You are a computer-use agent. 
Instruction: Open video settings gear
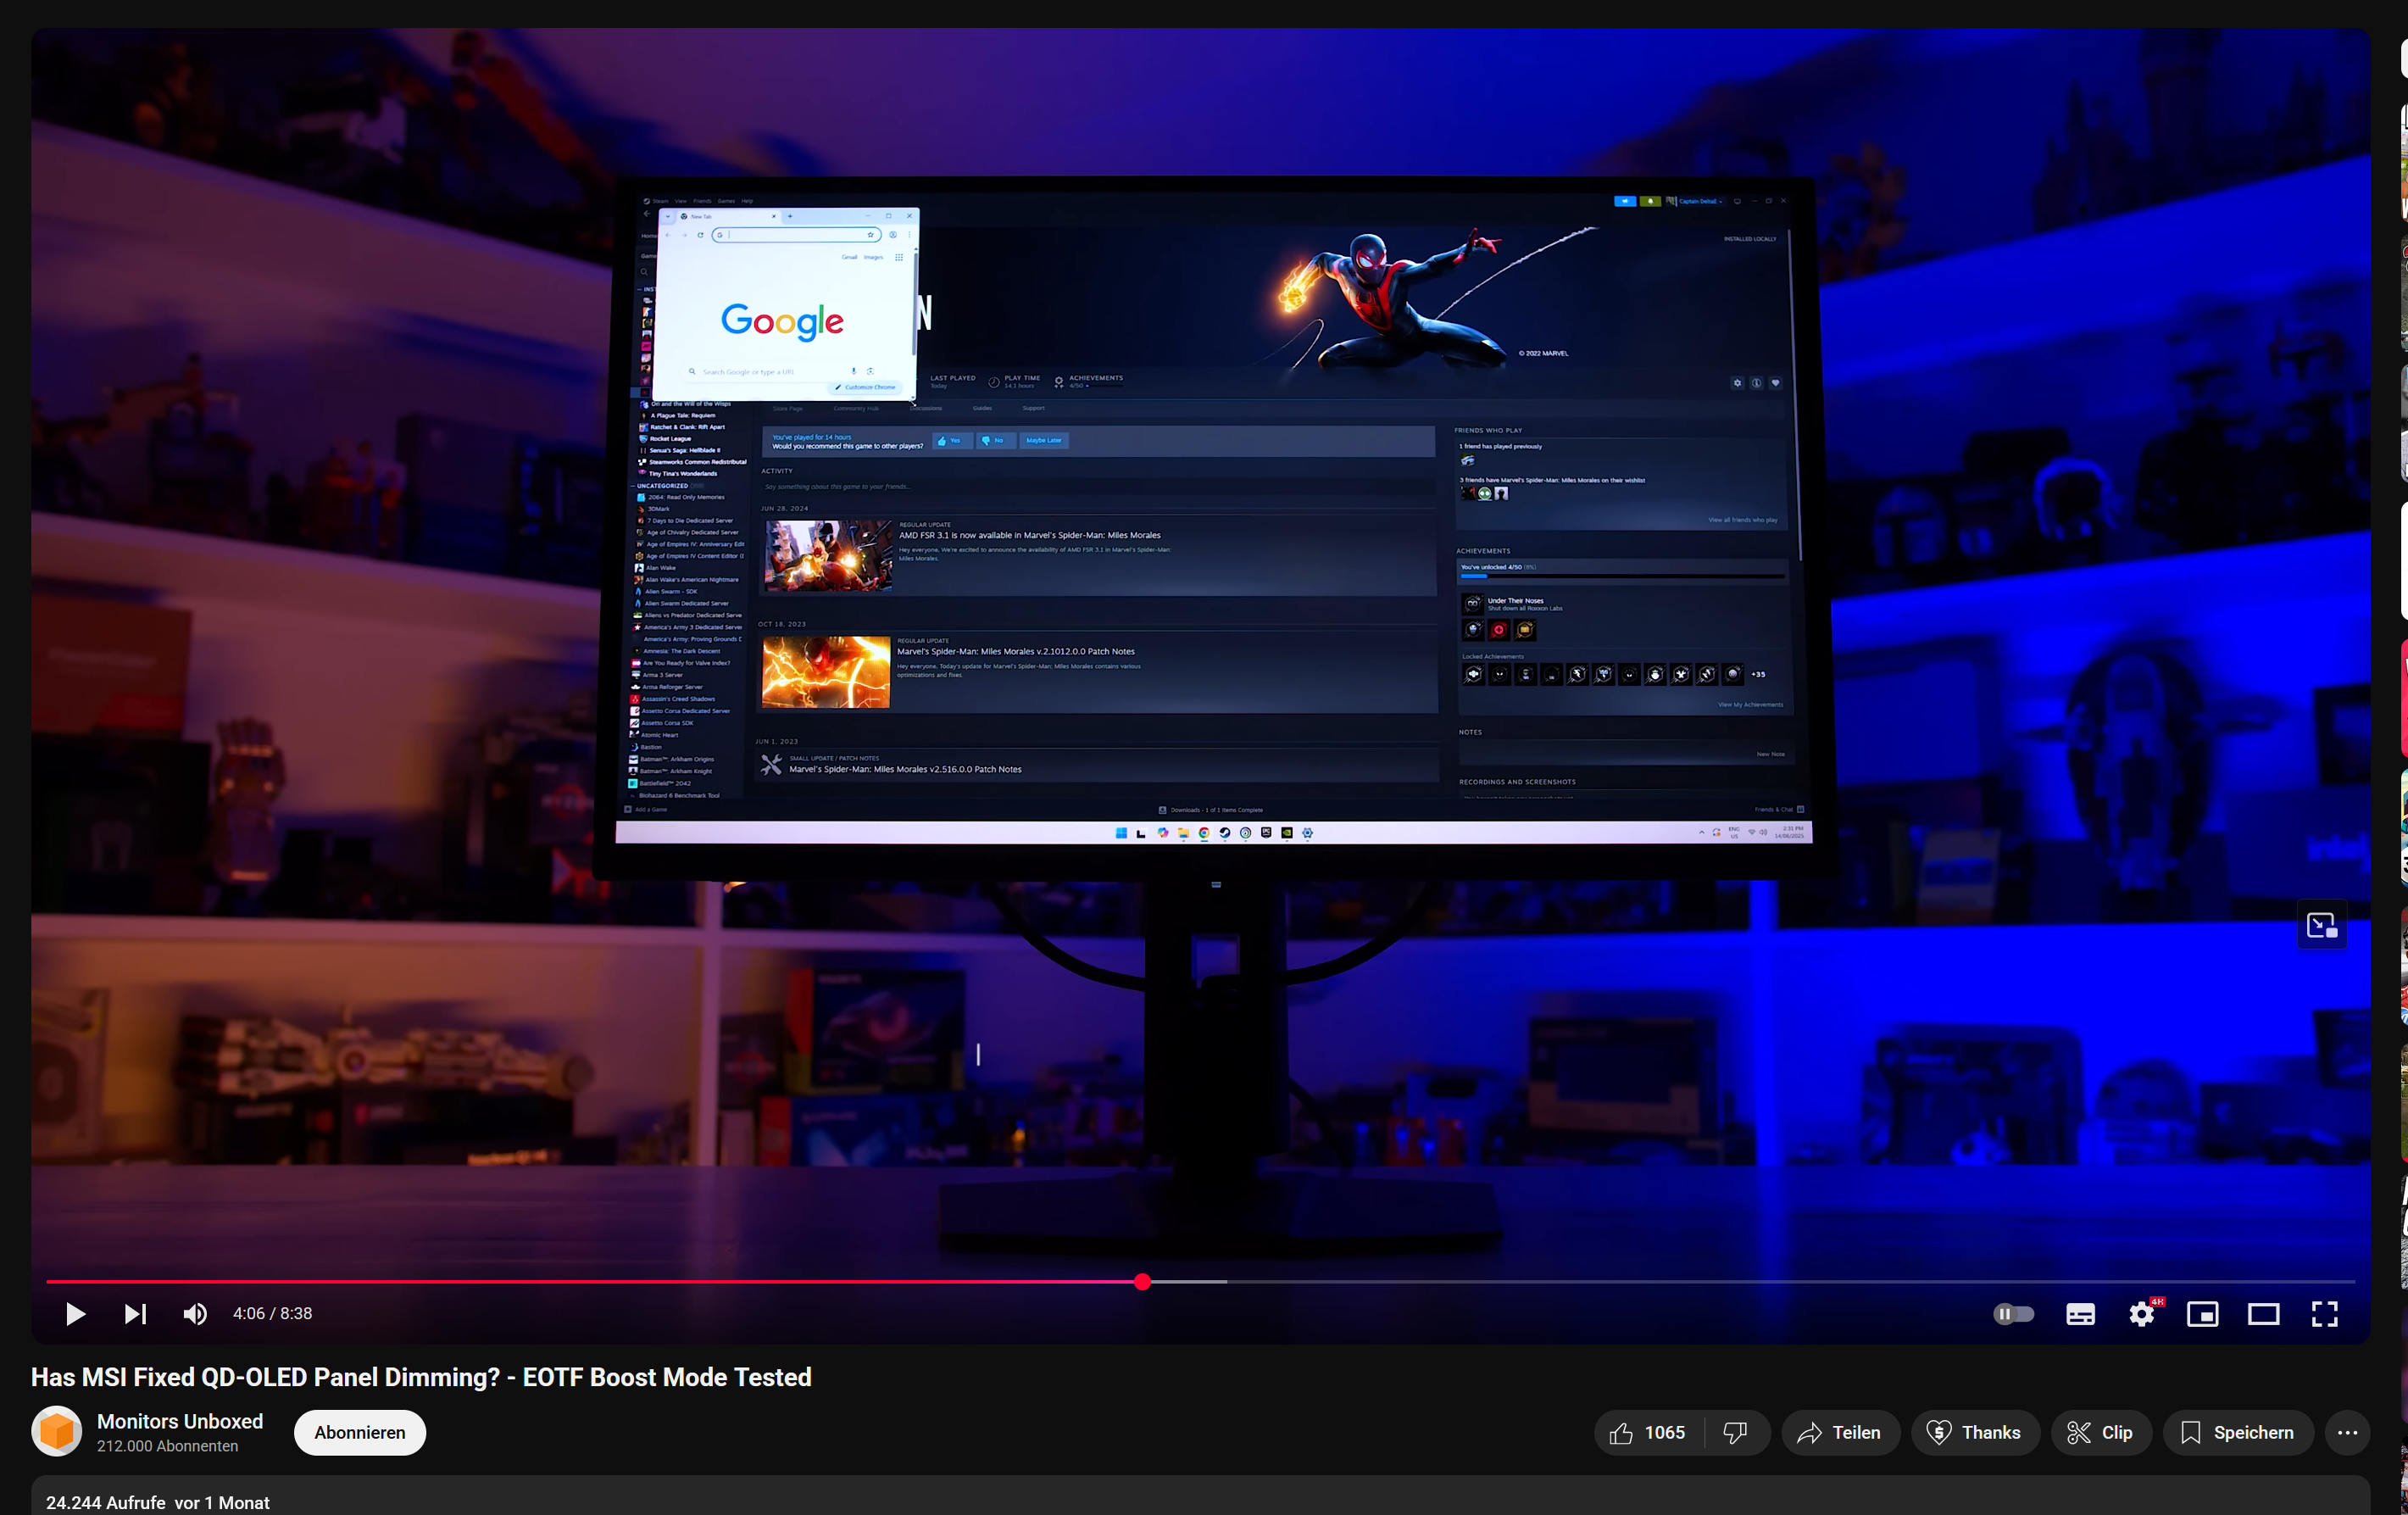(2141, 1313)
